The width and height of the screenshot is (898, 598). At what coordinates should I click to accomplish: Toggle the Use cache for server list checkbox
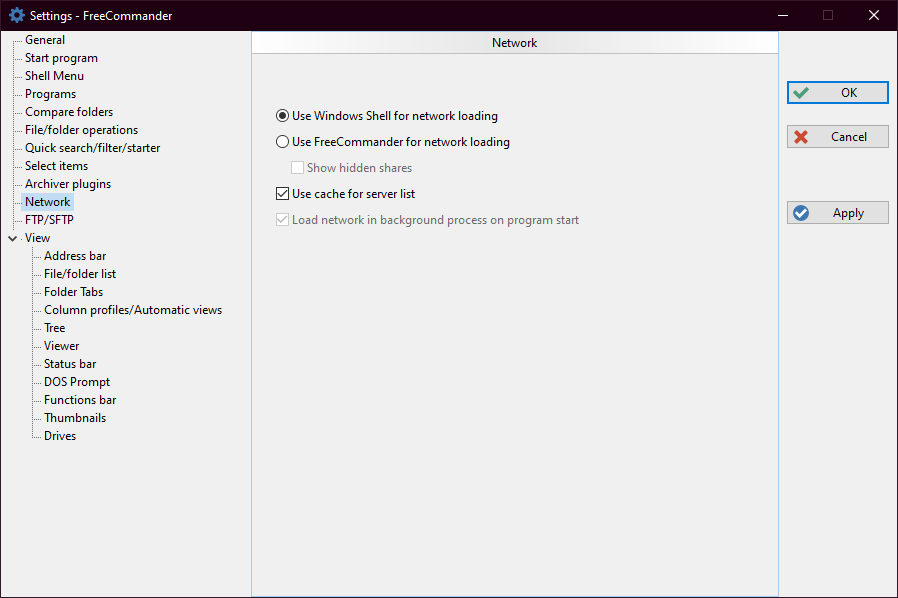tap(283, 194)
